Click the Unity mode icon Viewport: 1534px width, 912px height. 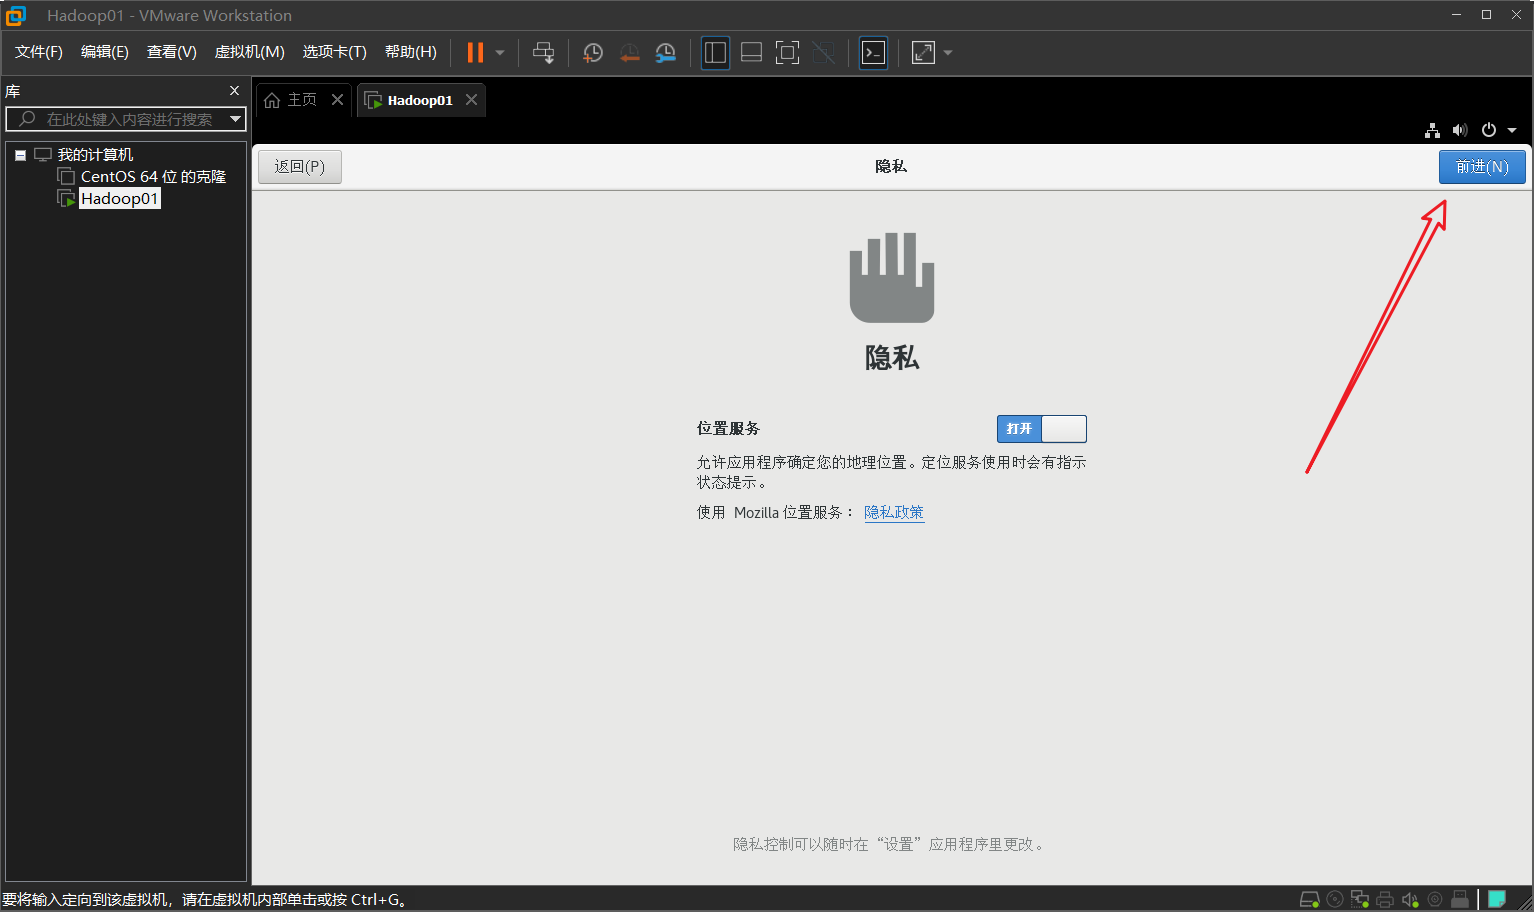pyautogui.click(x=823, y=53)
